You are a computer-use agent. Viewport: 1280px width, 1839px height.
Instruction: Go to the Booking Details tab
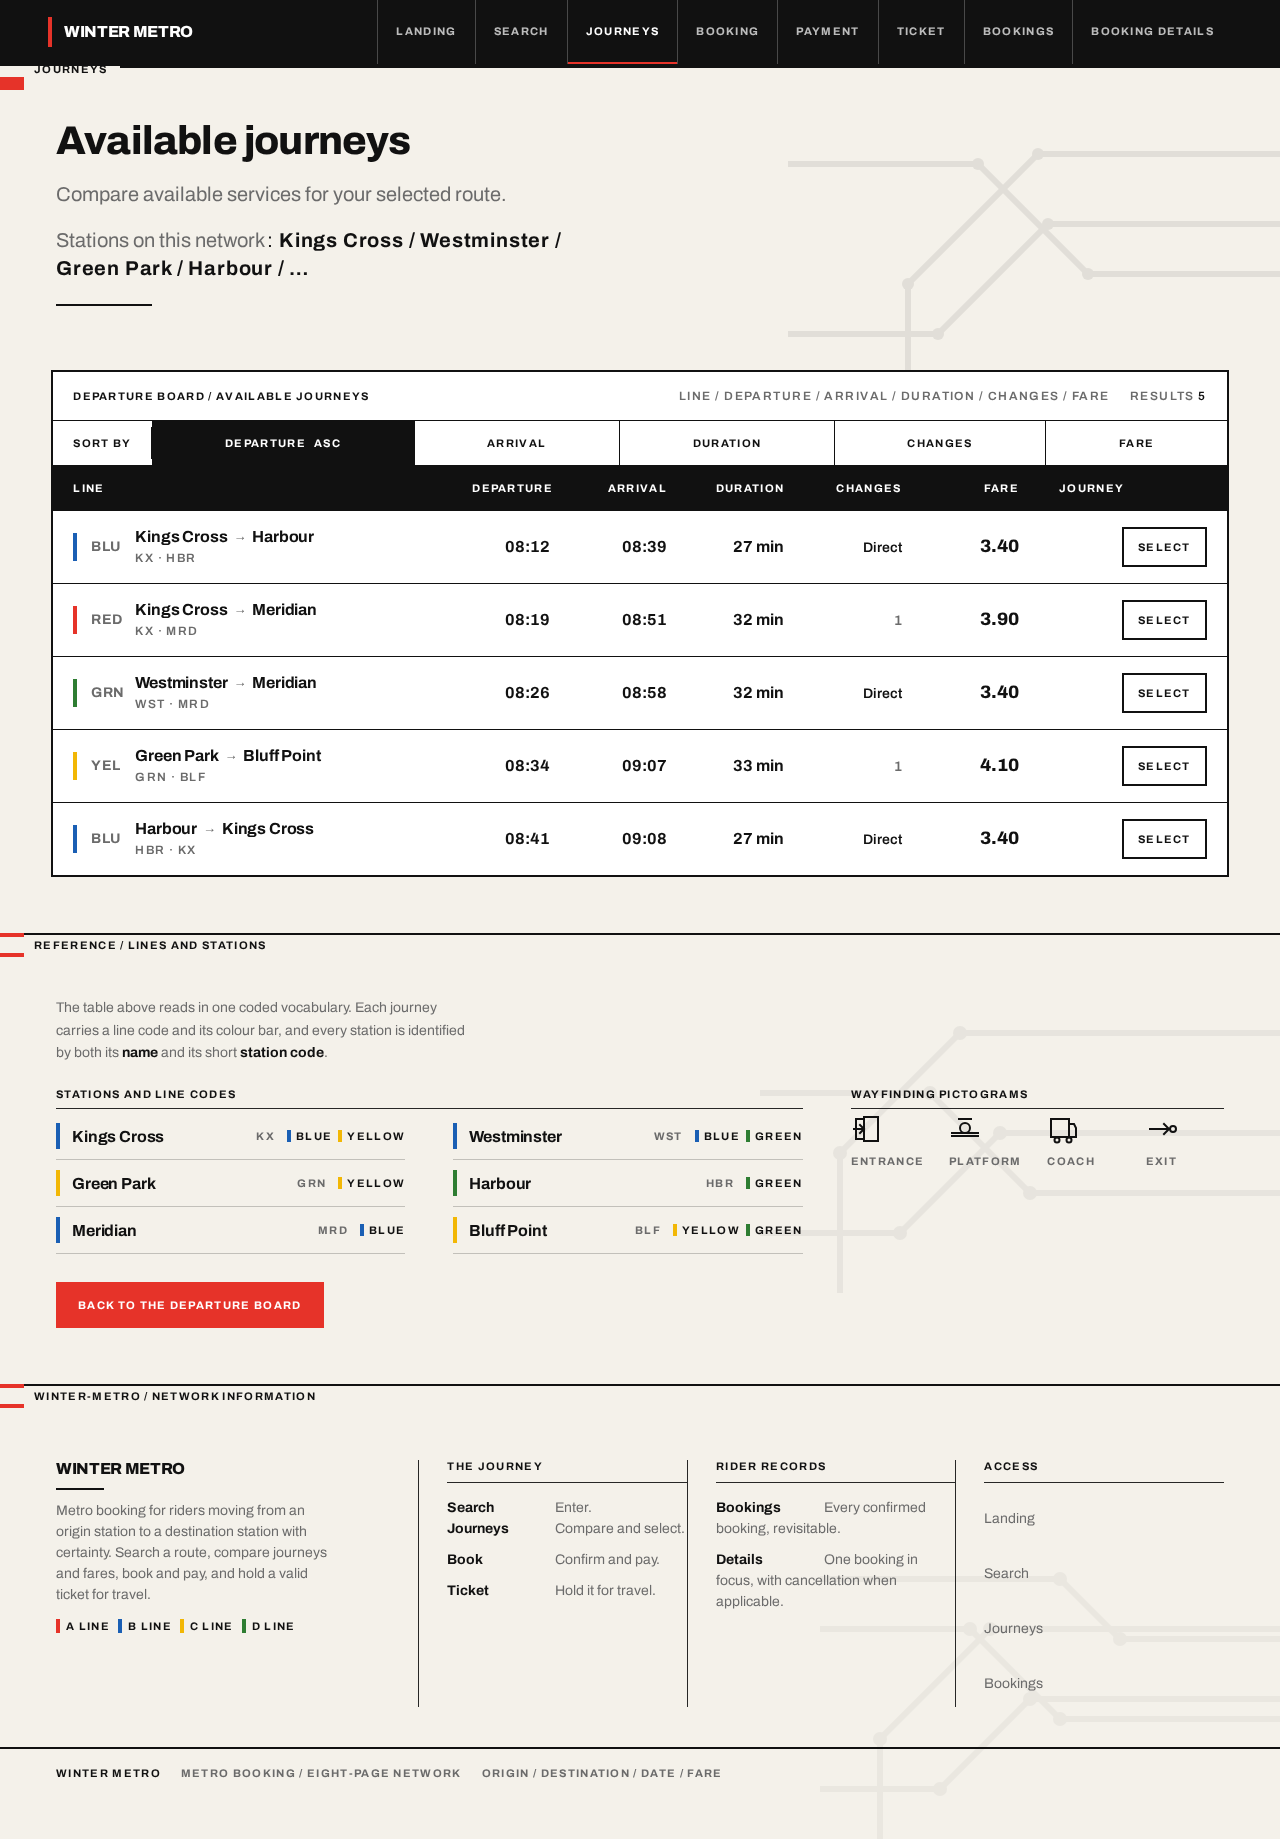coord(1152,32)
